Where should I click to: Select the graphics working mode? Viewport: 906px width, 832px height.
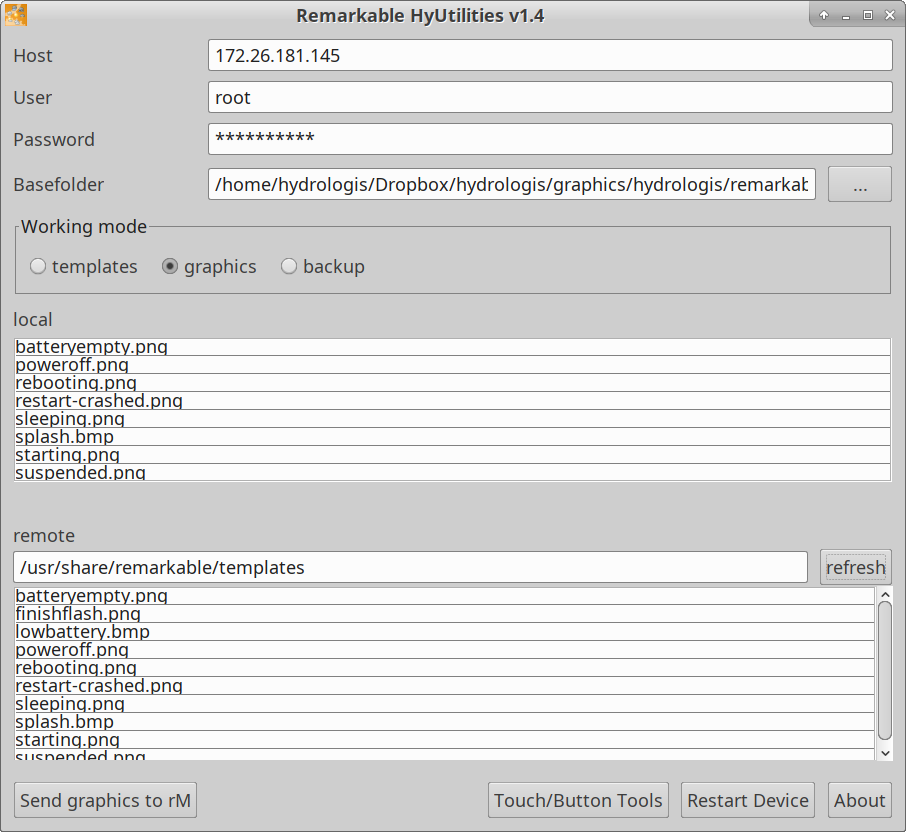pos(209,266)
